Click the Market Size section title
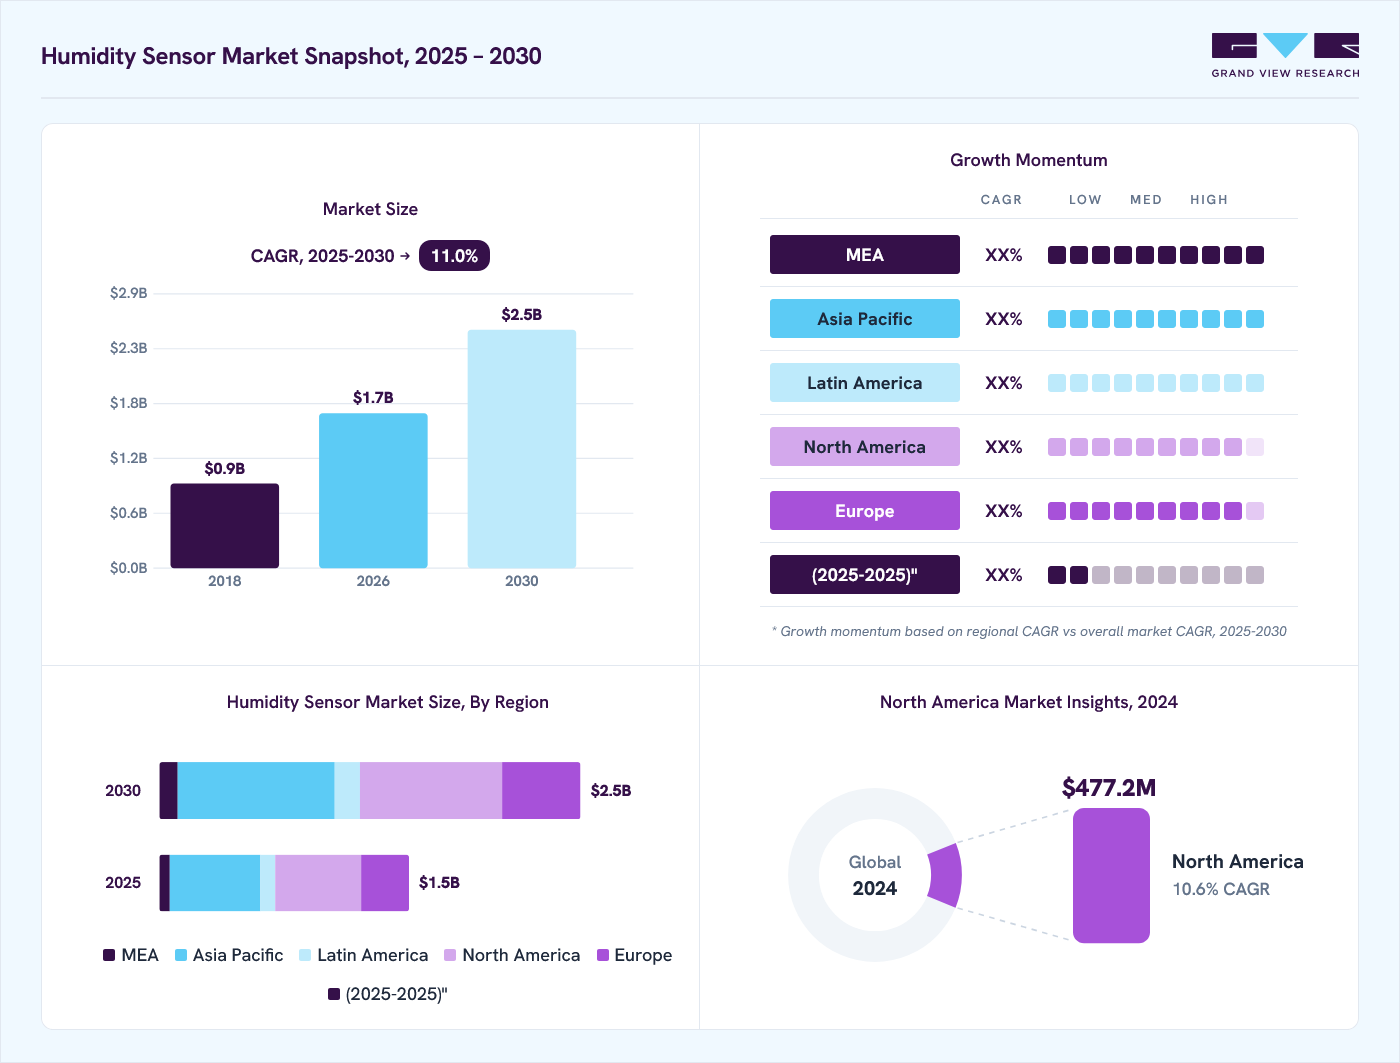The height and width of the screenshot is (1063, 1400). (370, 209)
